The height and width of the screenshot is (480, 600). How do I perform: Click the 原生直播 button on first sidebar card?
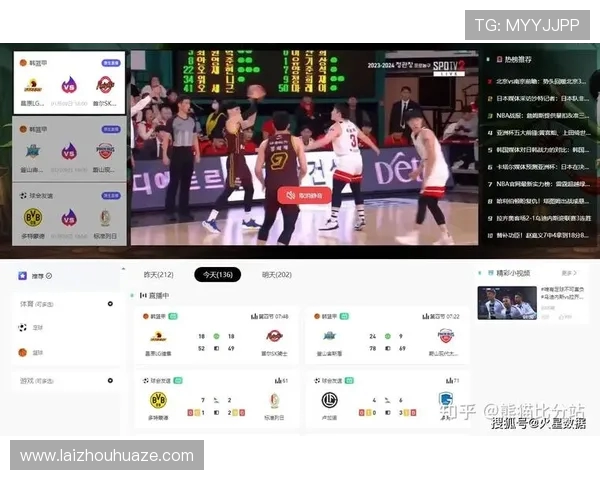pyautogui.click(x=110, y=63)
